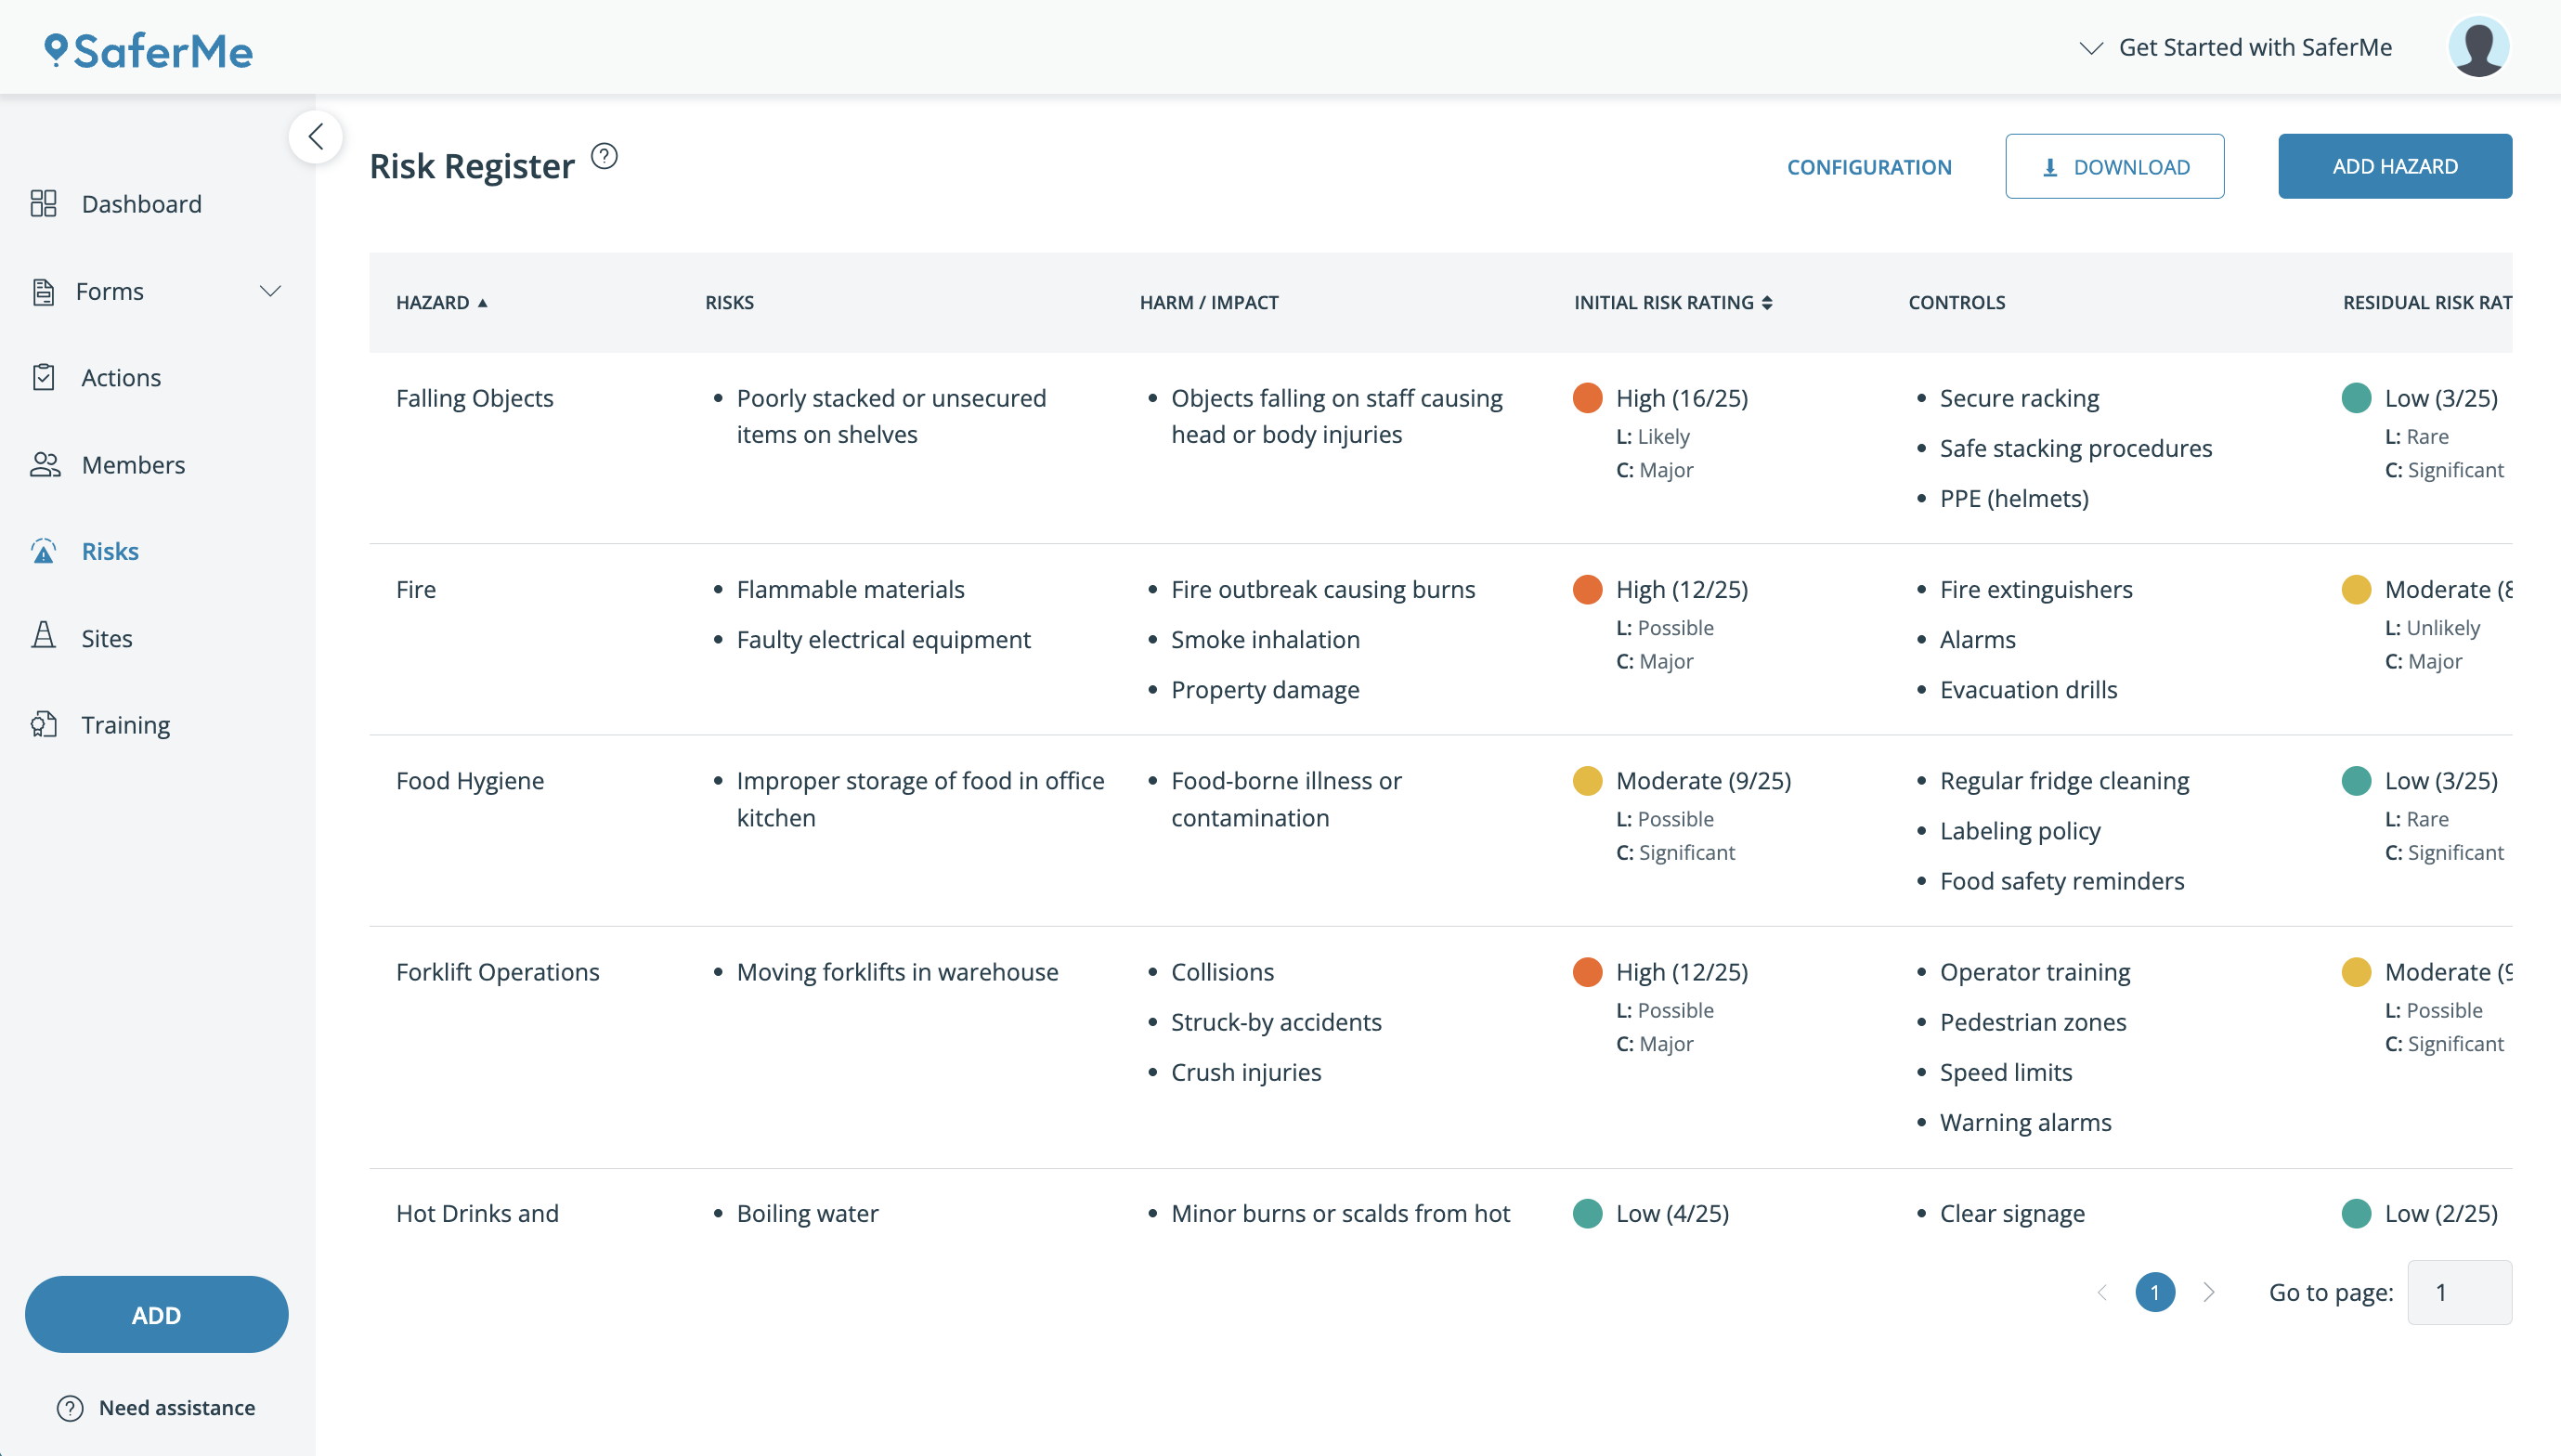
Task: Open the Forms document icon
Action: [x=44, y=291]
